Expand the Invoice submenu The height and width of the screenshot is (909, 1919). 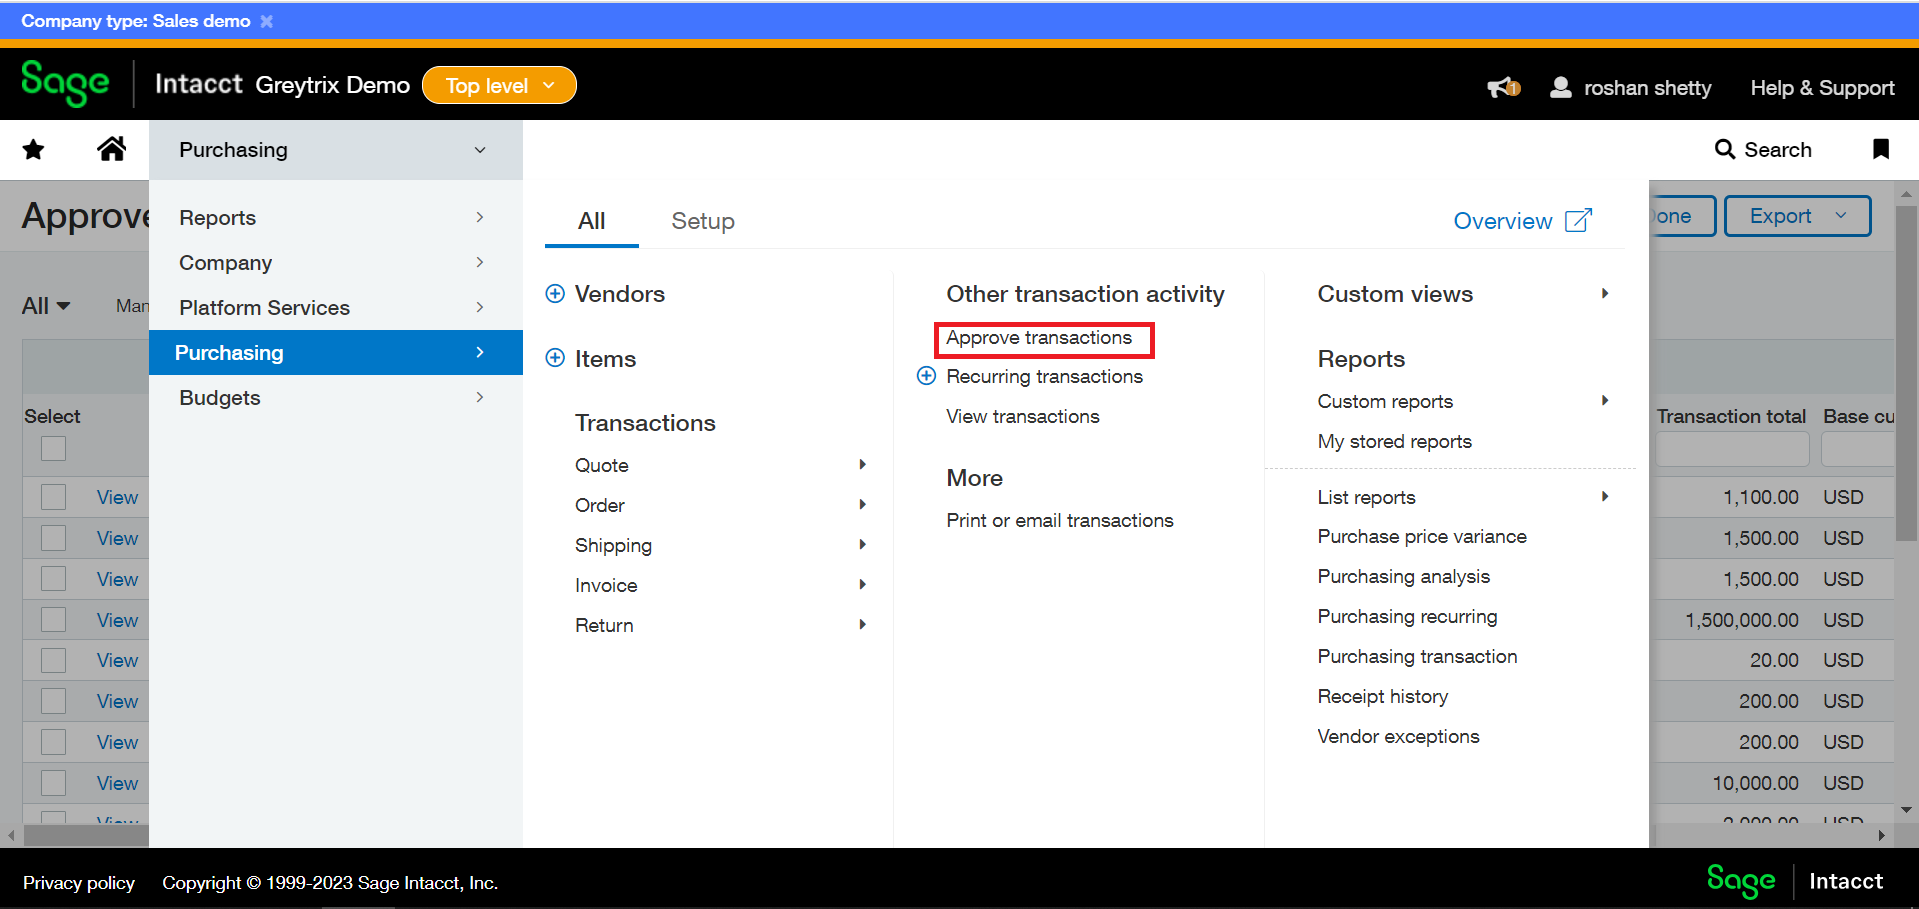point(862,585)
